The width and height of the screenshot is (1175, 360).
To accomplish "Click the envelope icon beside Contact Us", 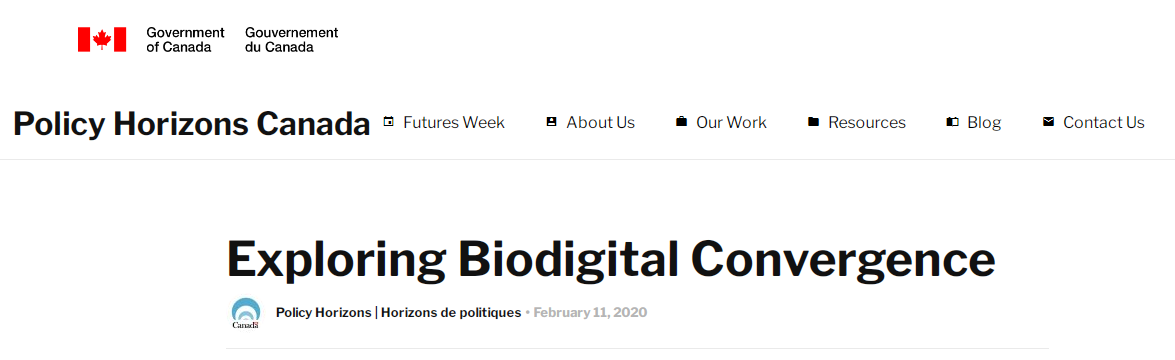I will (1048, 122).
